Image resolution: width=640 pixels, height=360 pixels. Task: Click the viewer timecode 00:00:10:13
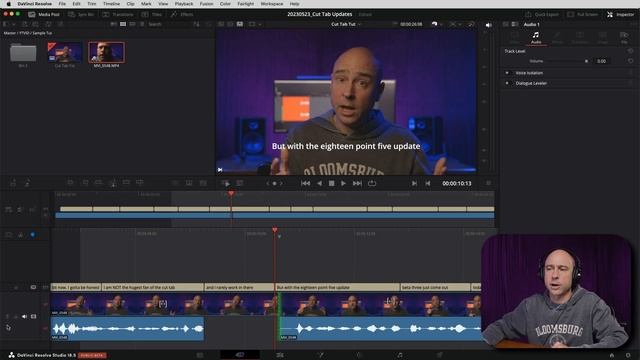pyautogui.click(x=457, y=184)
